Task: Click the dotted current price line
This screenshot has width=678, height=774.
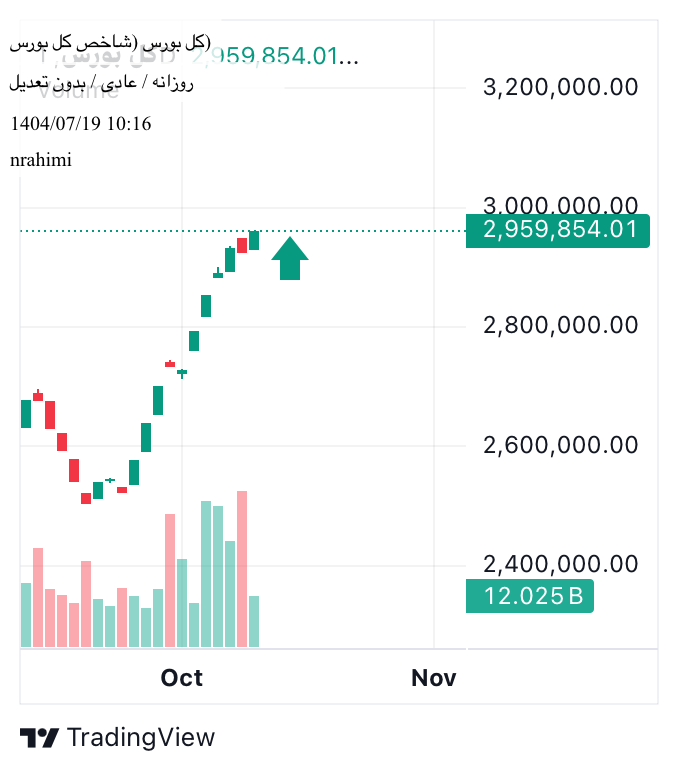Action: click(x=380, y=231)
